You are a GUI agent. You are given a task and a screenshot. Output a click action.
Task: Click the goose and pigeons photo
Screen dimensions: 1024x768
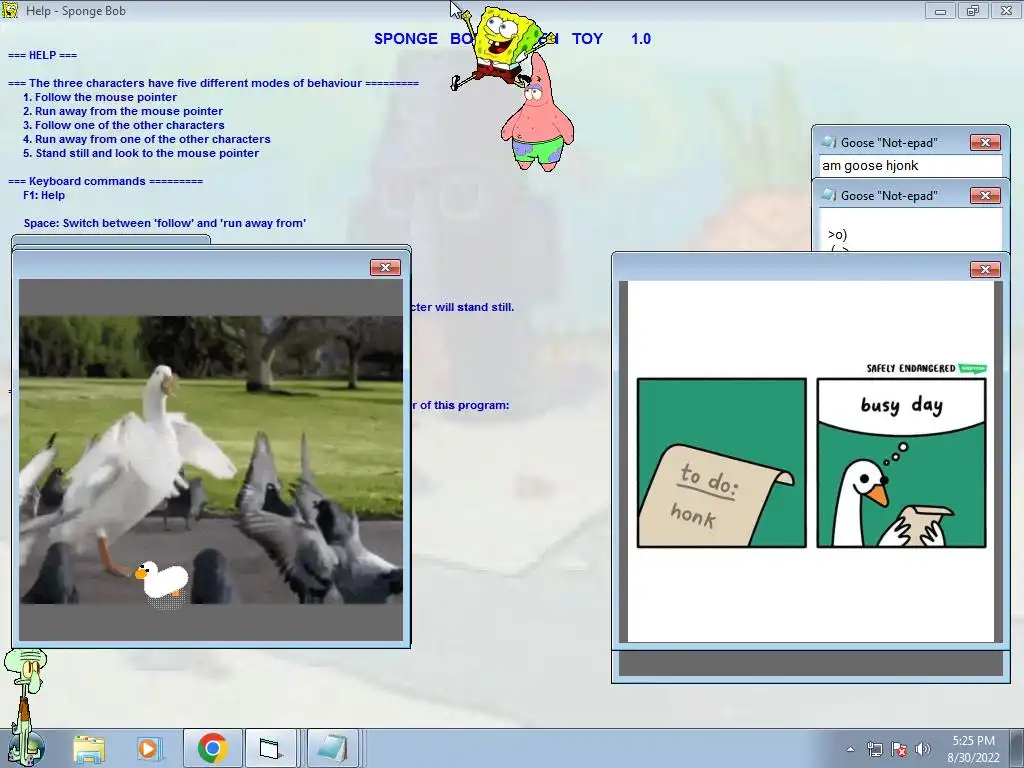pyautogui.click(x=211, y=460)
